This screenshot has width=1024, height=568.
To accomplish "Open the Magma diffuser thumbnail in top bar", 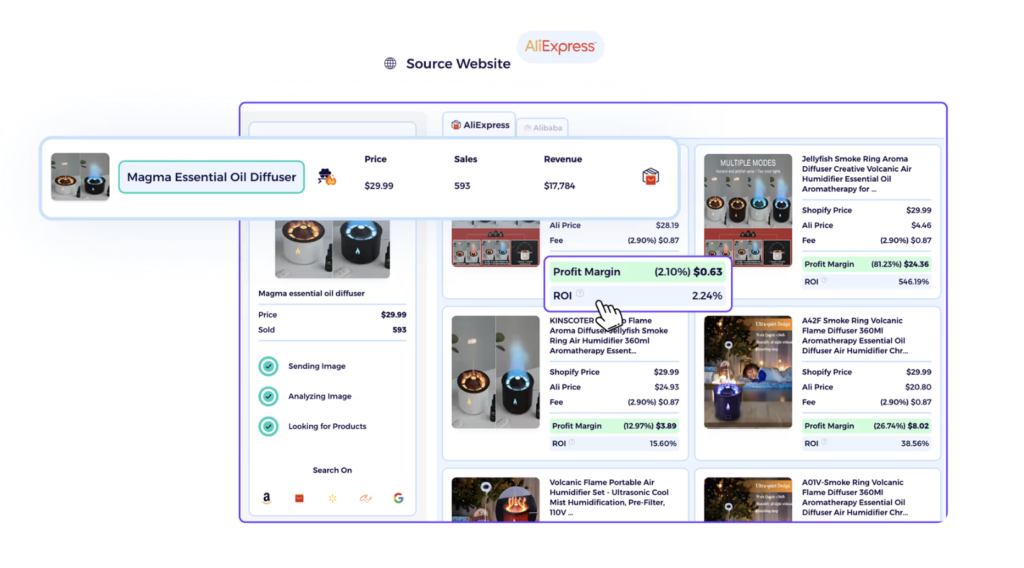I will coord(80,176).
